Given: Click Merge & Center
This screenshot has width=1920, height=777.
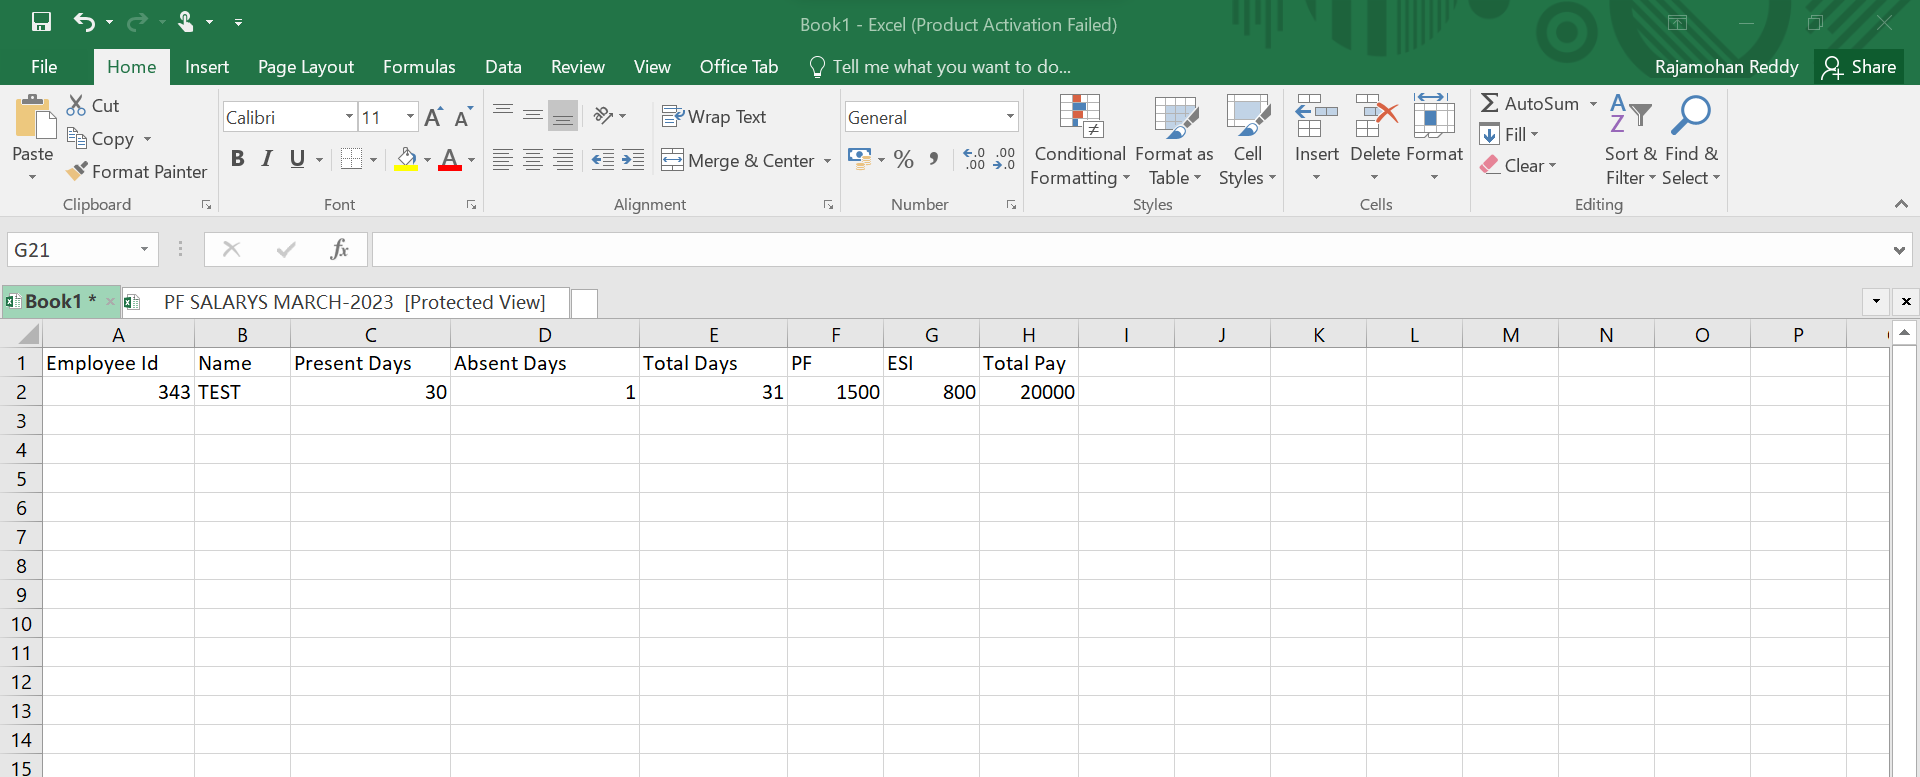Looking at the screenshot, I should tap(738, 160).
